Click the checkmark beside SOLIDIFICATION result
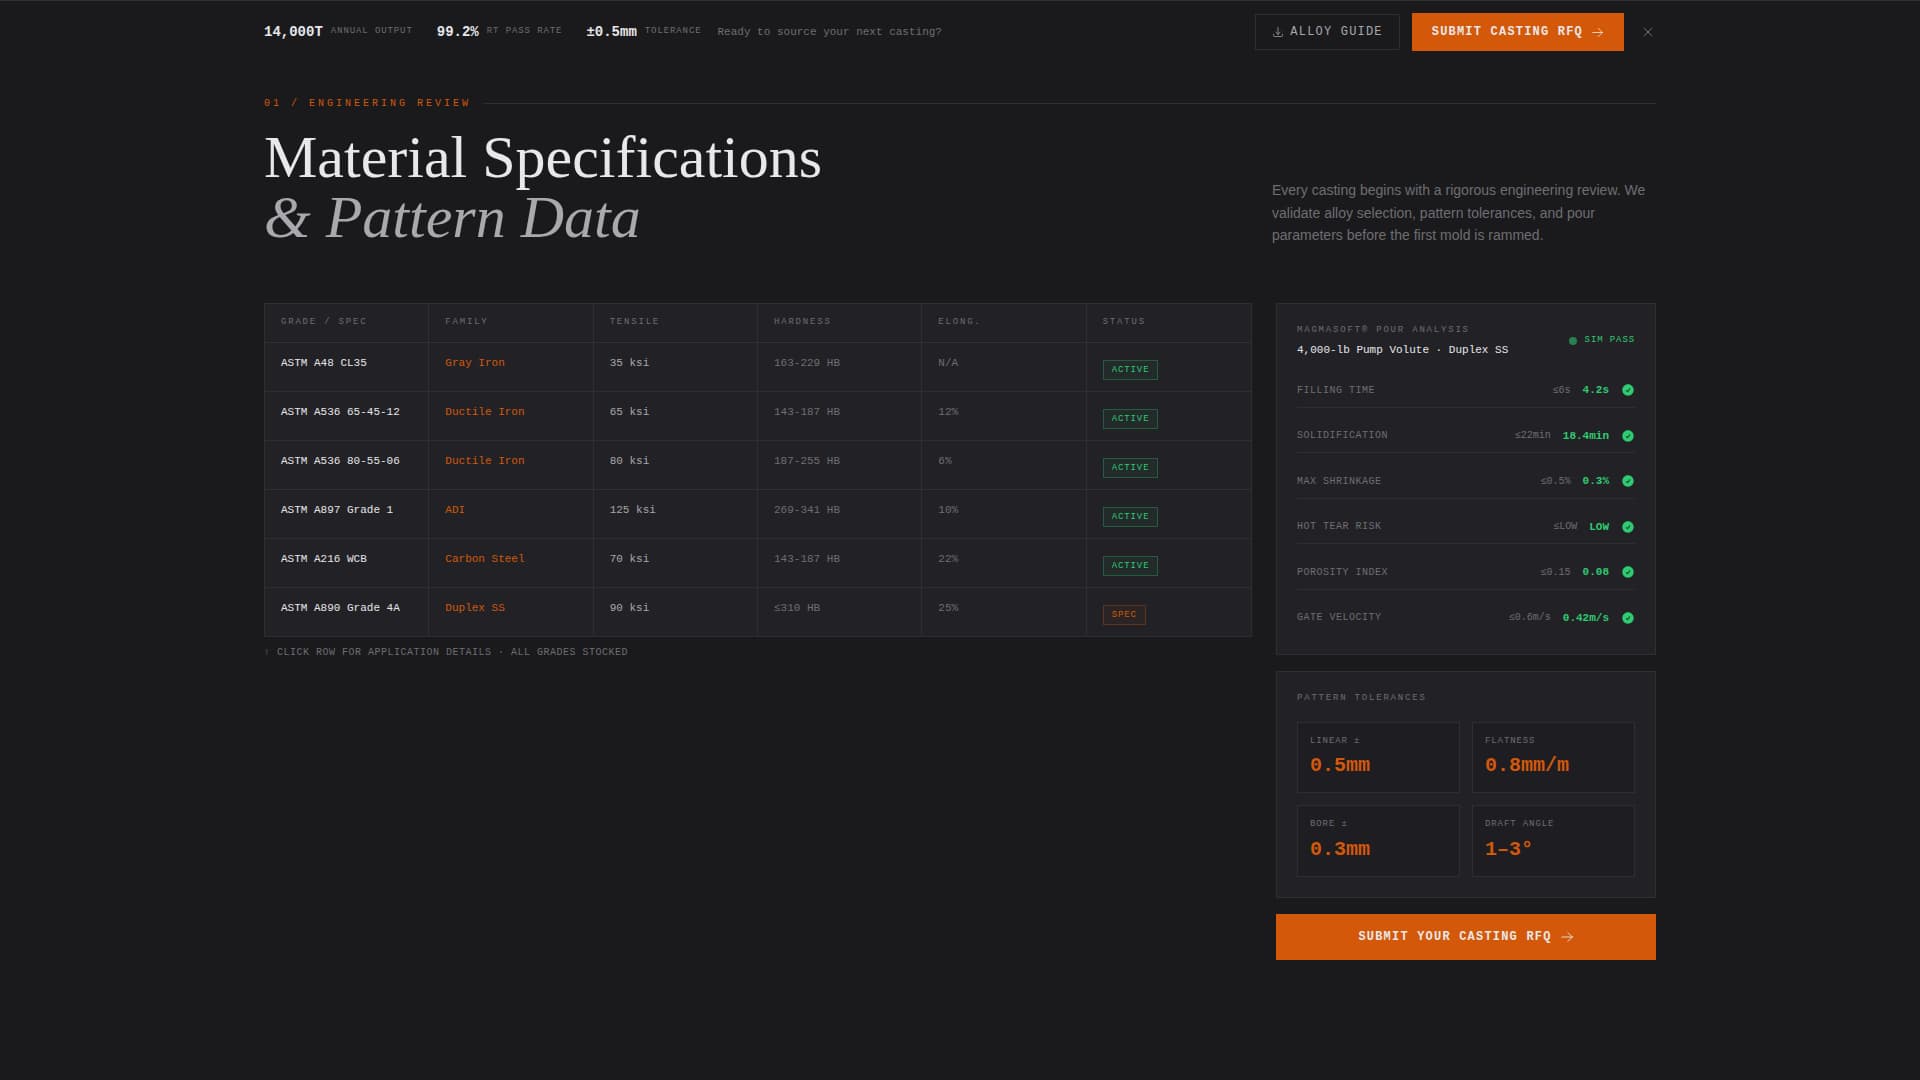 pos(1628,435)
